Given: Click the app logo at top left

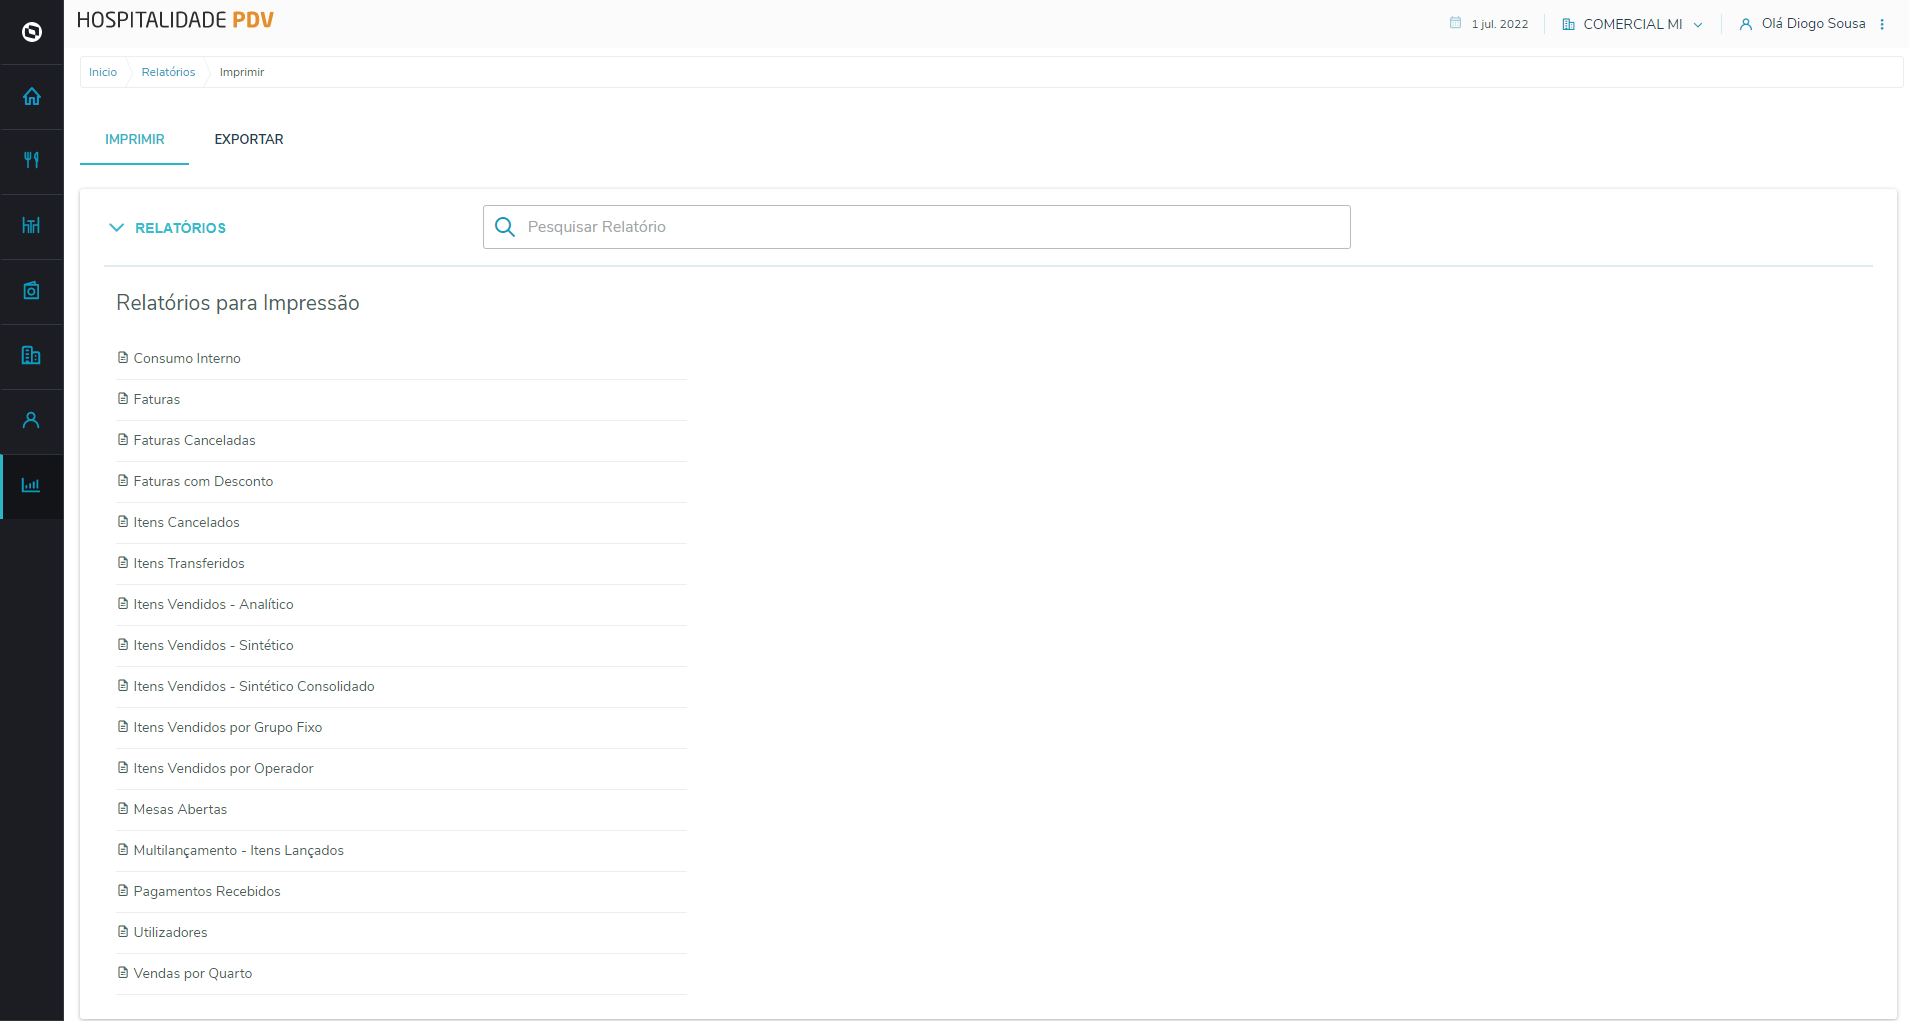Looking at the screenshot, I should [32, 32].
